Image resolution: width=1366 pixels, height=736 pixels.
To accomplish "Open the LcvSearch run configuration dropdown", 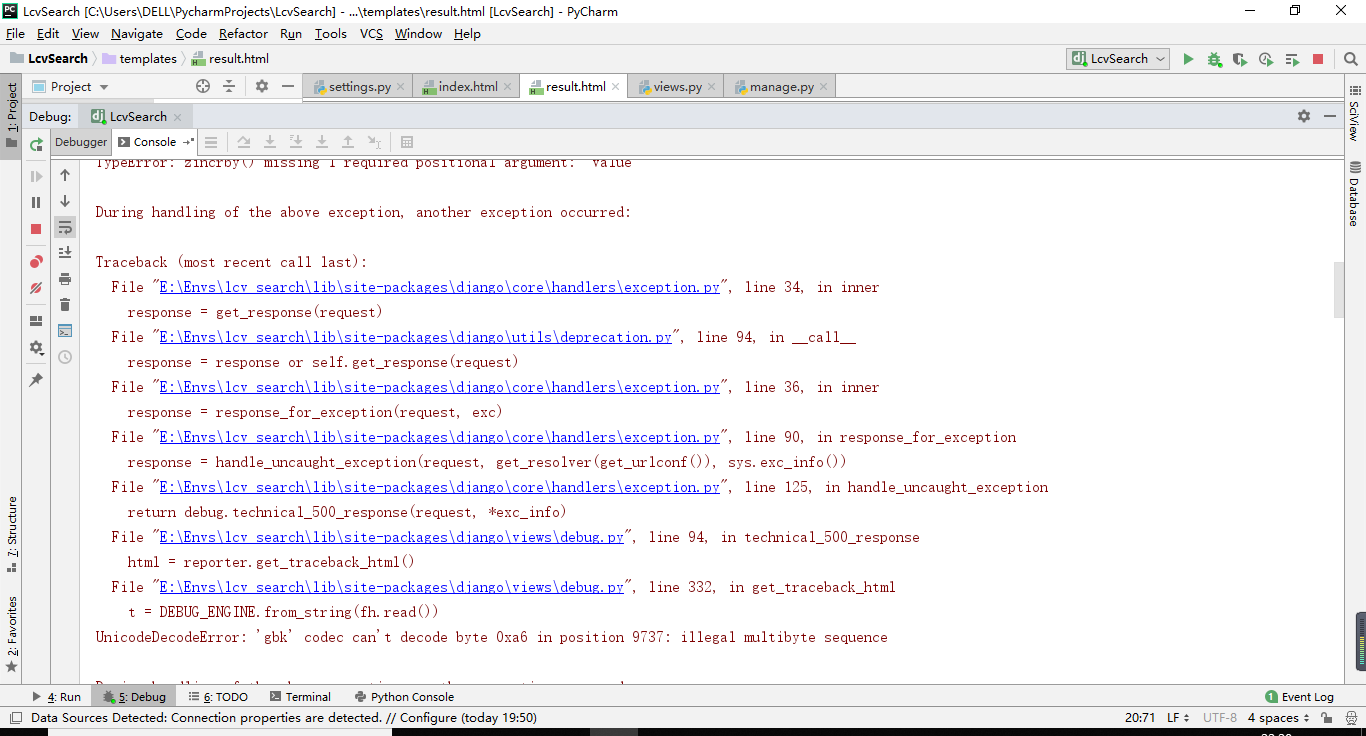I will (1117, 59).
